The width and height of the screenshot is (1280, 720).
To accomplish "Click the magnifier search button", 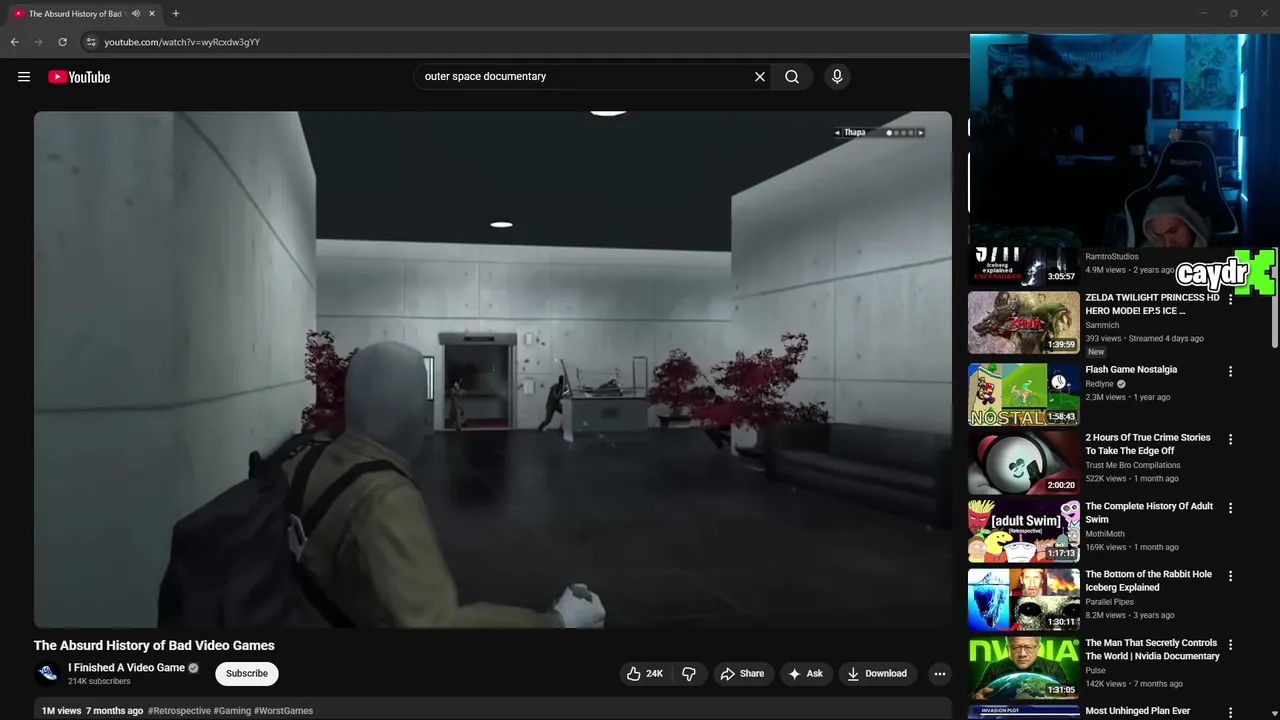I will tap(792, 77).
